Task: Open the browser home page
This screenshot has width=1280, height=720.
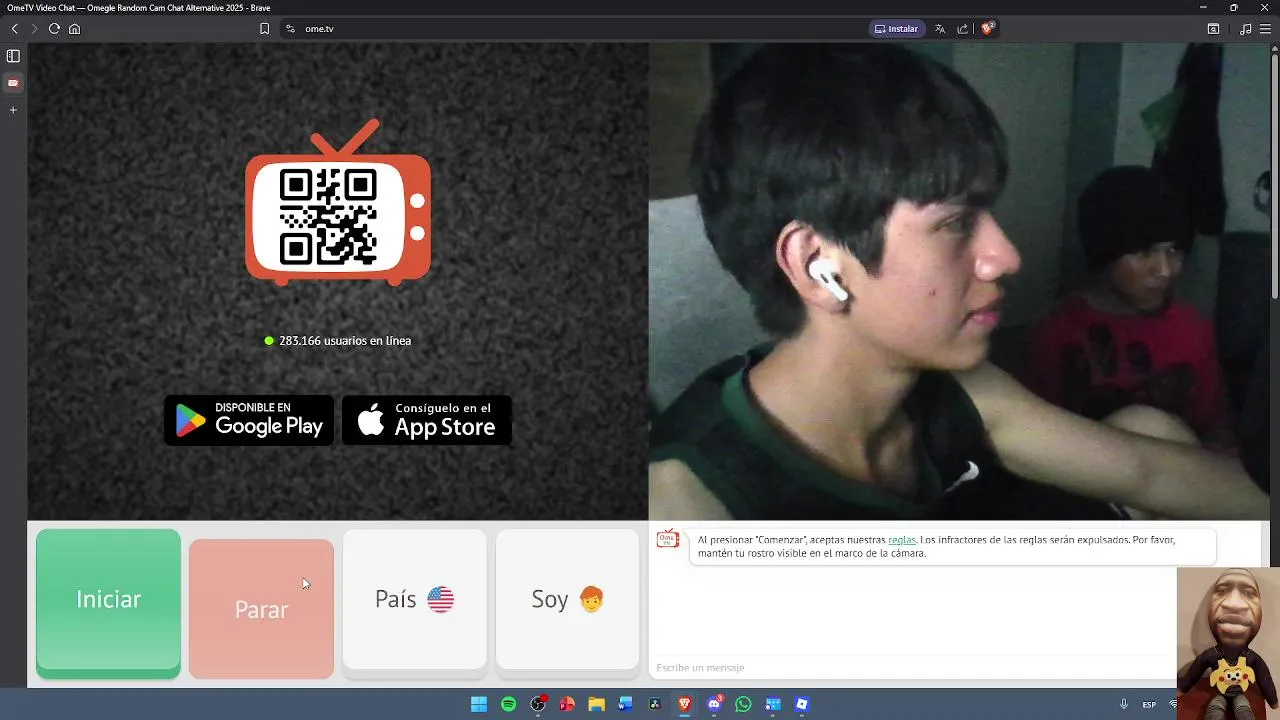Action: pos(74,29)
